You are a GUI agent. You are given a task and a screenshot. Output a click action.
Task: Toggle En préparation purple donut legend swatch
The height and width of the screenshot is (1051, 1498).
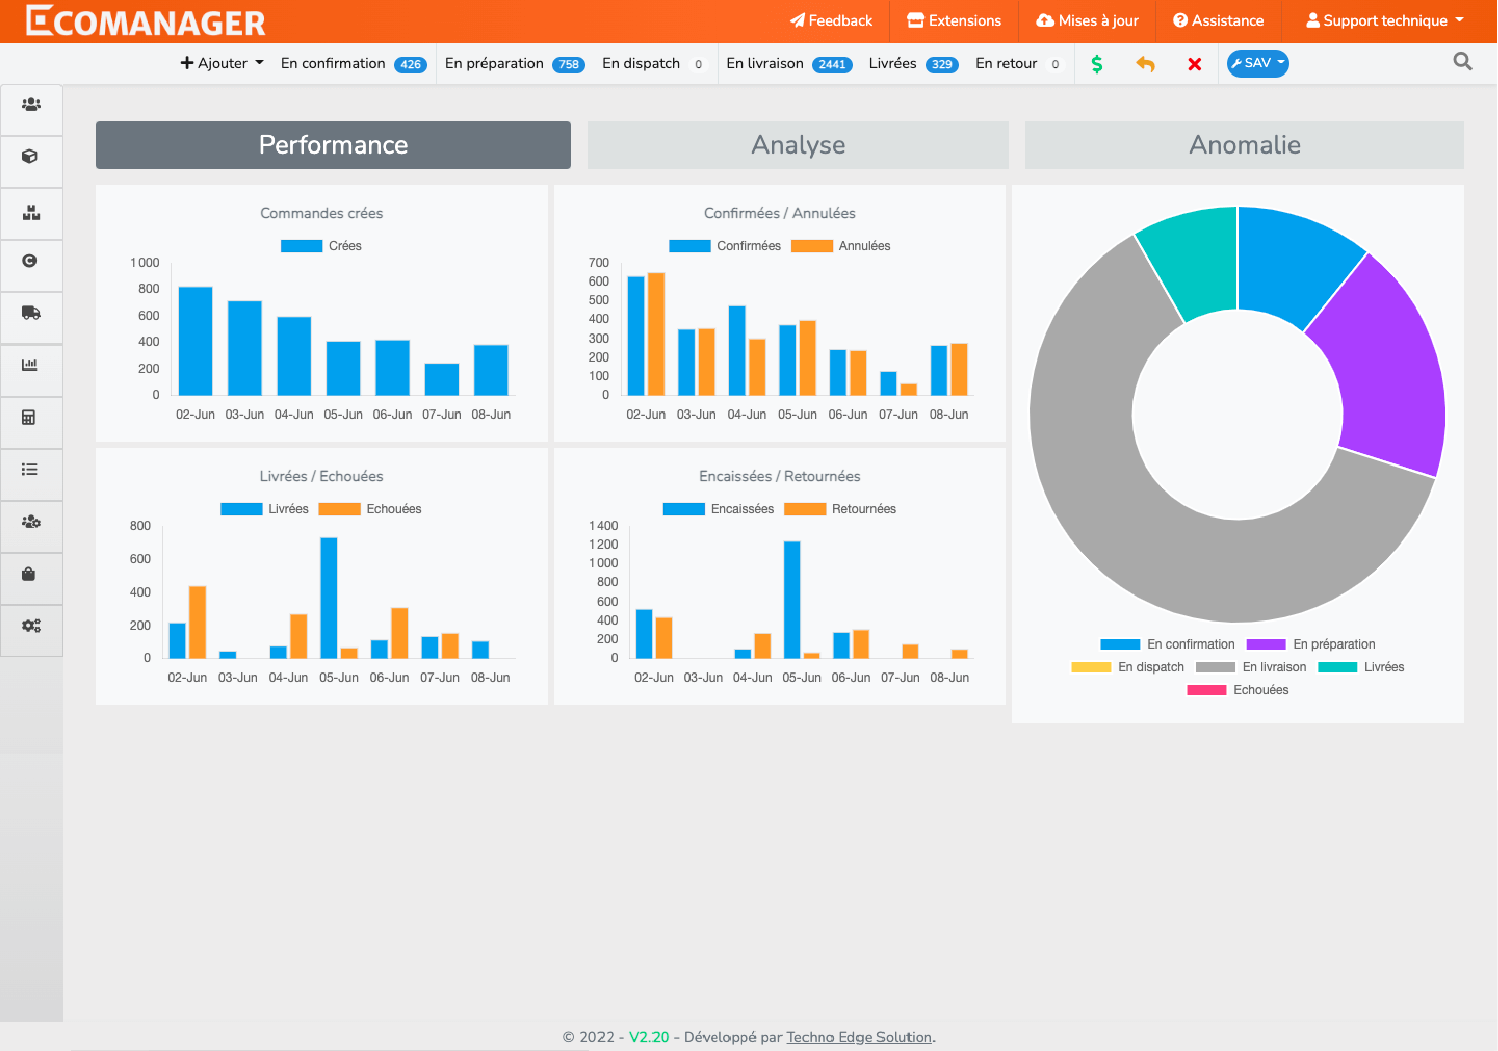(1266, 645)
